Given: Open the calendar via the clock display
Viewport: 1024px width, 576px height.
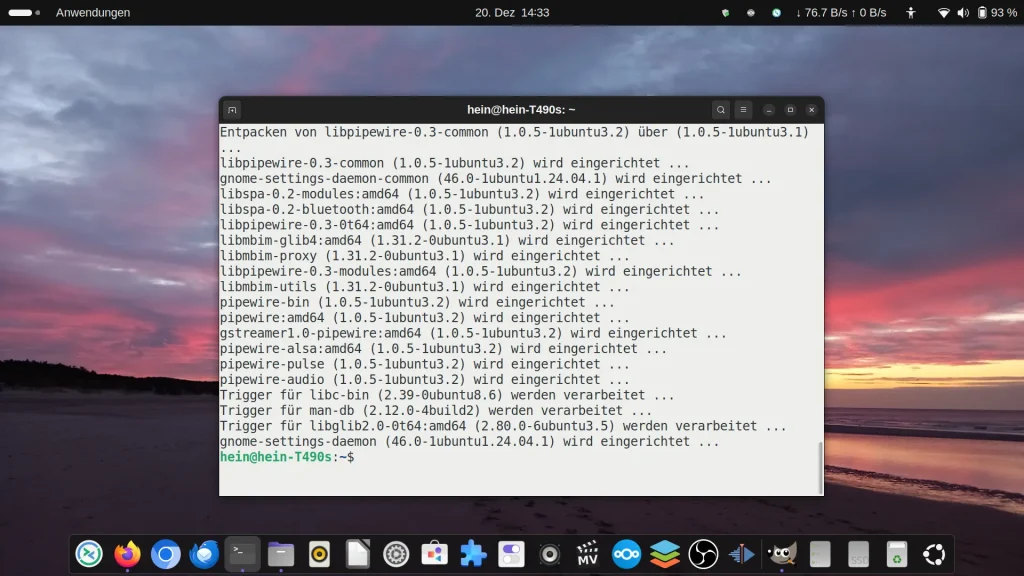Looking at the screenshot, I should click(513, 13).
